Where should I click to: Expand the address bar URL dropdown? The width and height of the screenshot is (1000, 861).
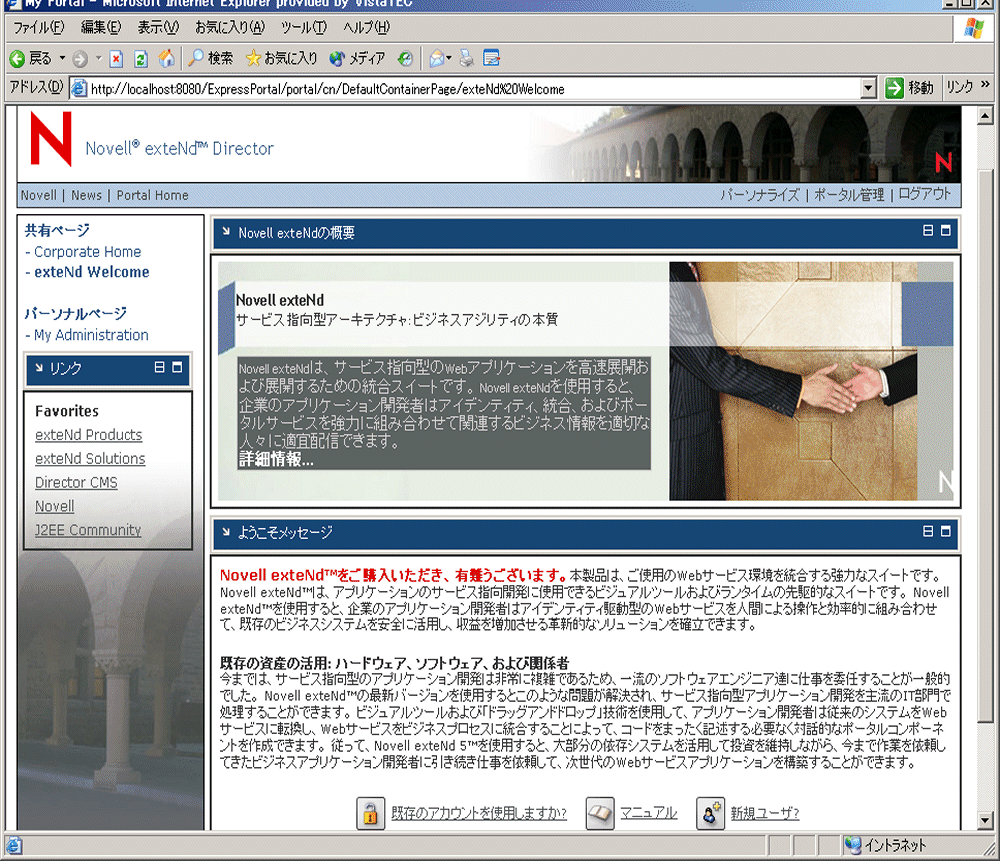868,89
